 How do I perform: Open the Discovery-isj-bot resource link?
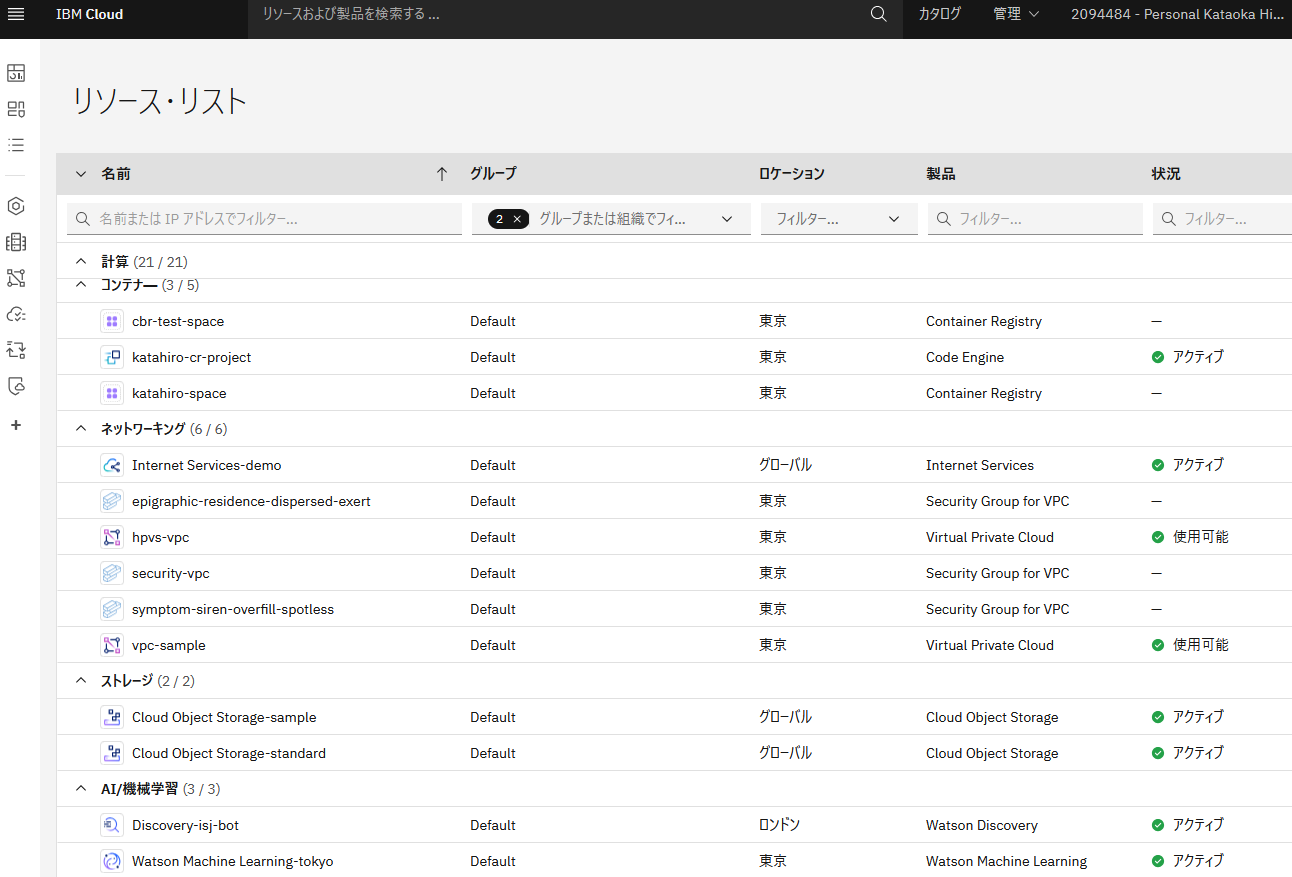(x=185, y=825)
